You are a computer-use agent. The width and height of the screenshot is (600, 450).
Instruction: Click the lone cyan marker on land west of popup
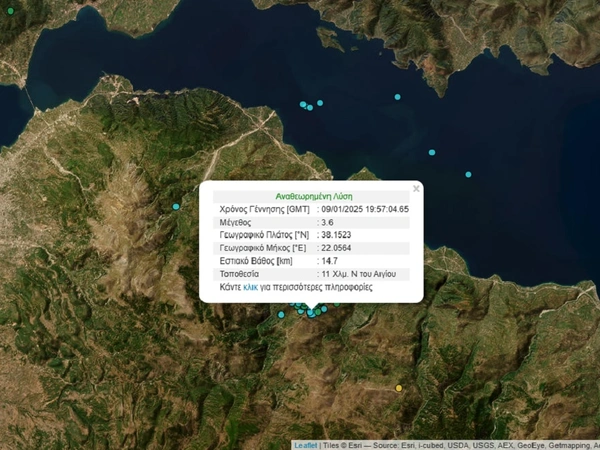[x=176, y=206]
